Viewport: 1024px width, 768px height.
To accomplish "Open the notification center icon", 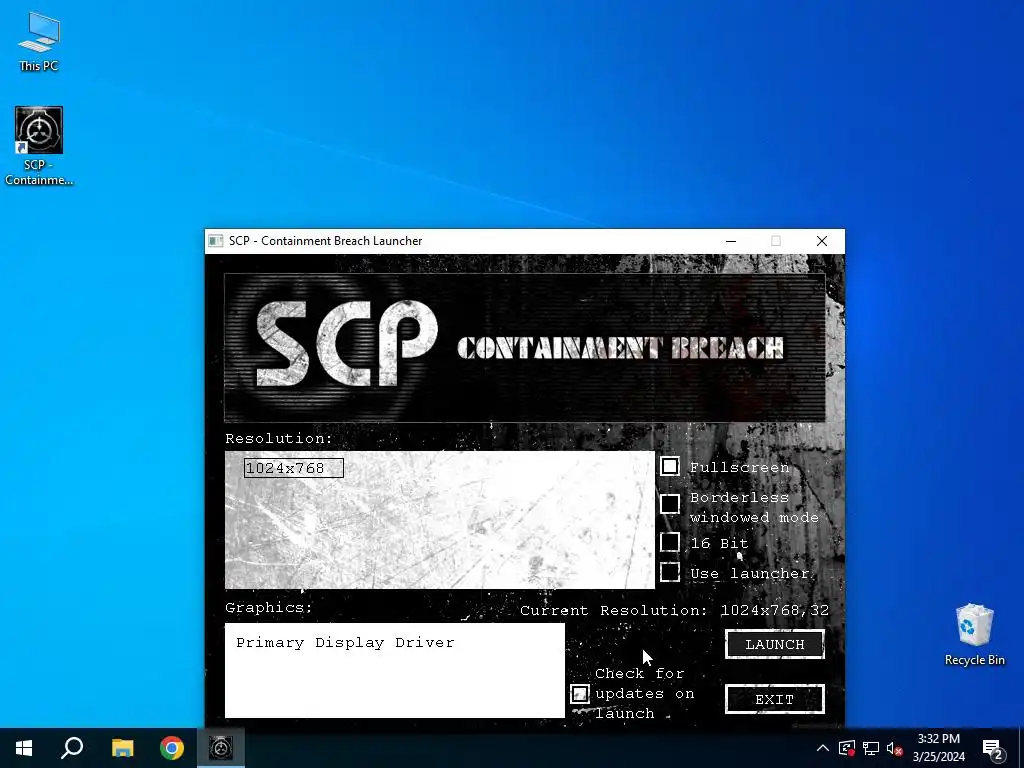I will pyautogui.click(x=993, y=748).
